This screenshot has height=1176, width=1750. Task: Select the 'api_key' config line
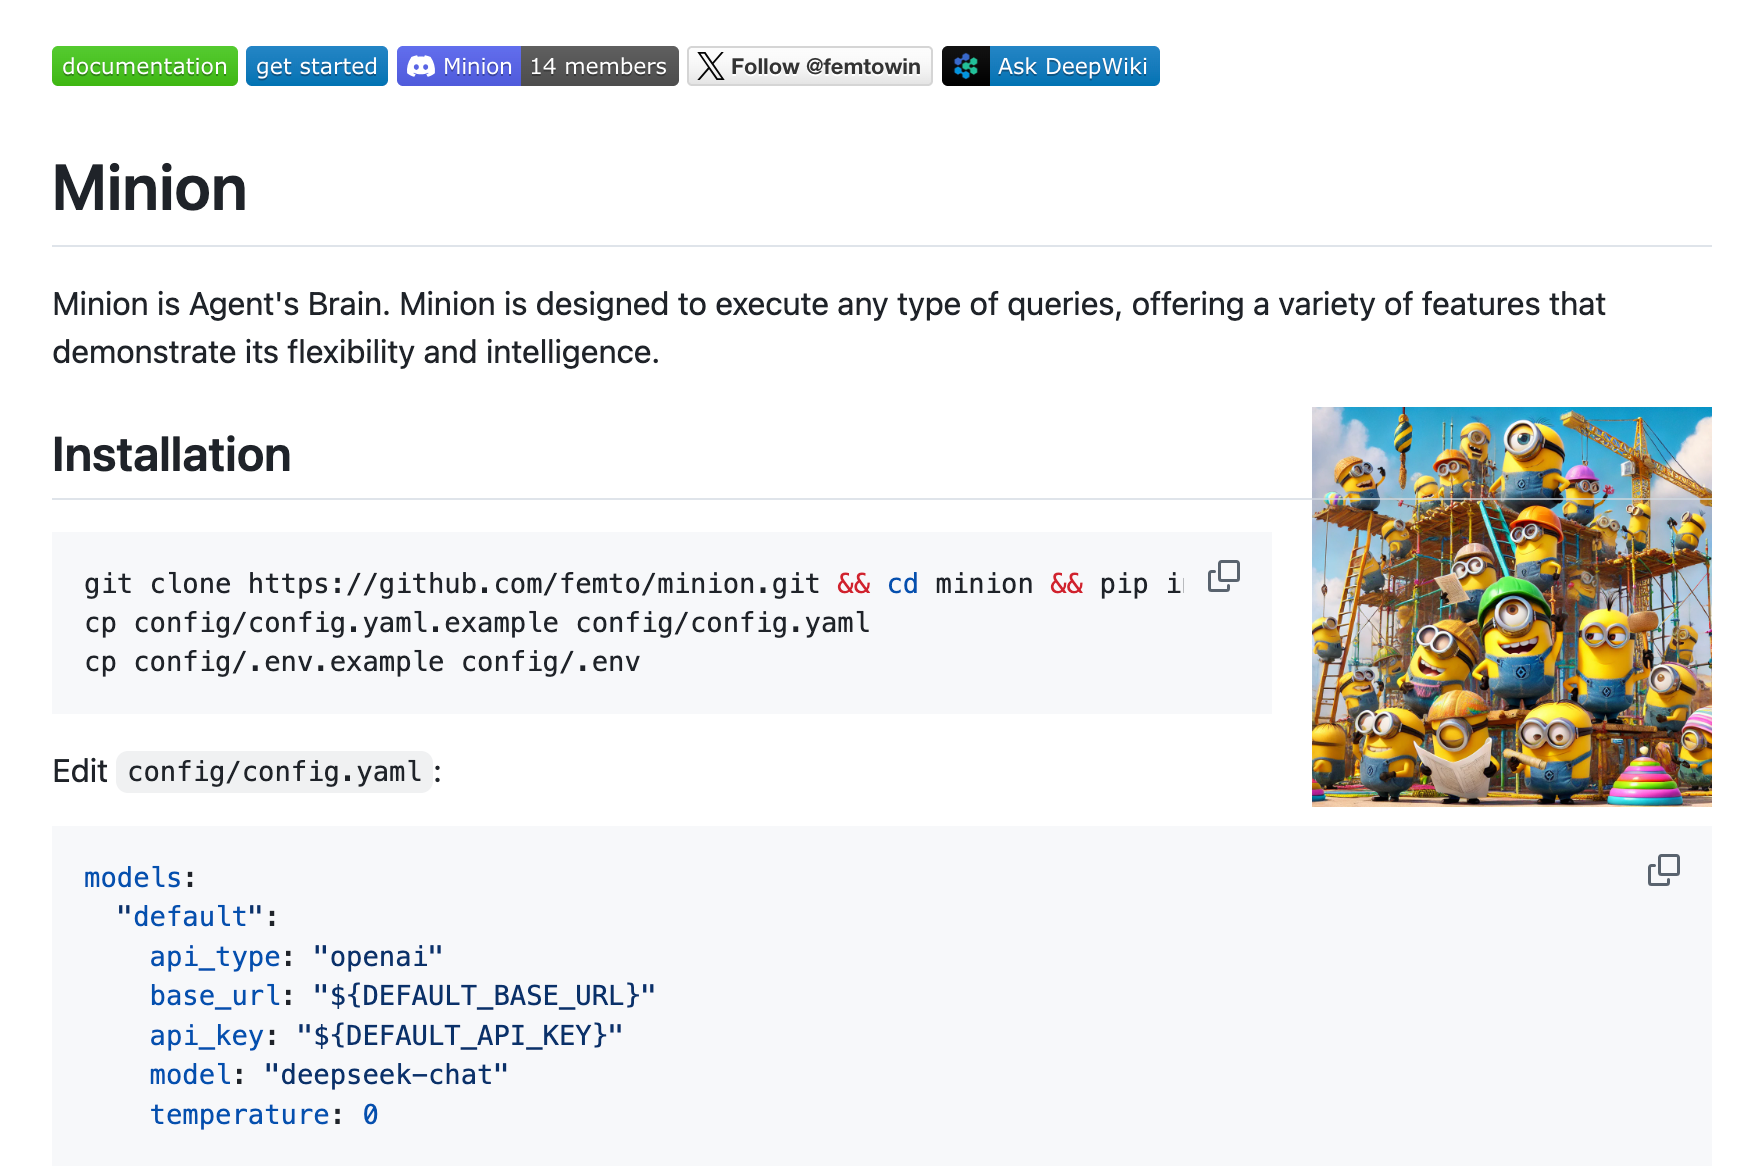386,1035
